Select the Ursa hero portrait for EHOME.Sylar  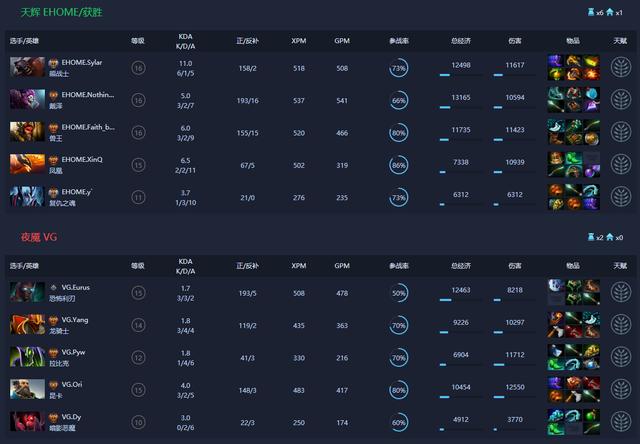pos(27,67)
